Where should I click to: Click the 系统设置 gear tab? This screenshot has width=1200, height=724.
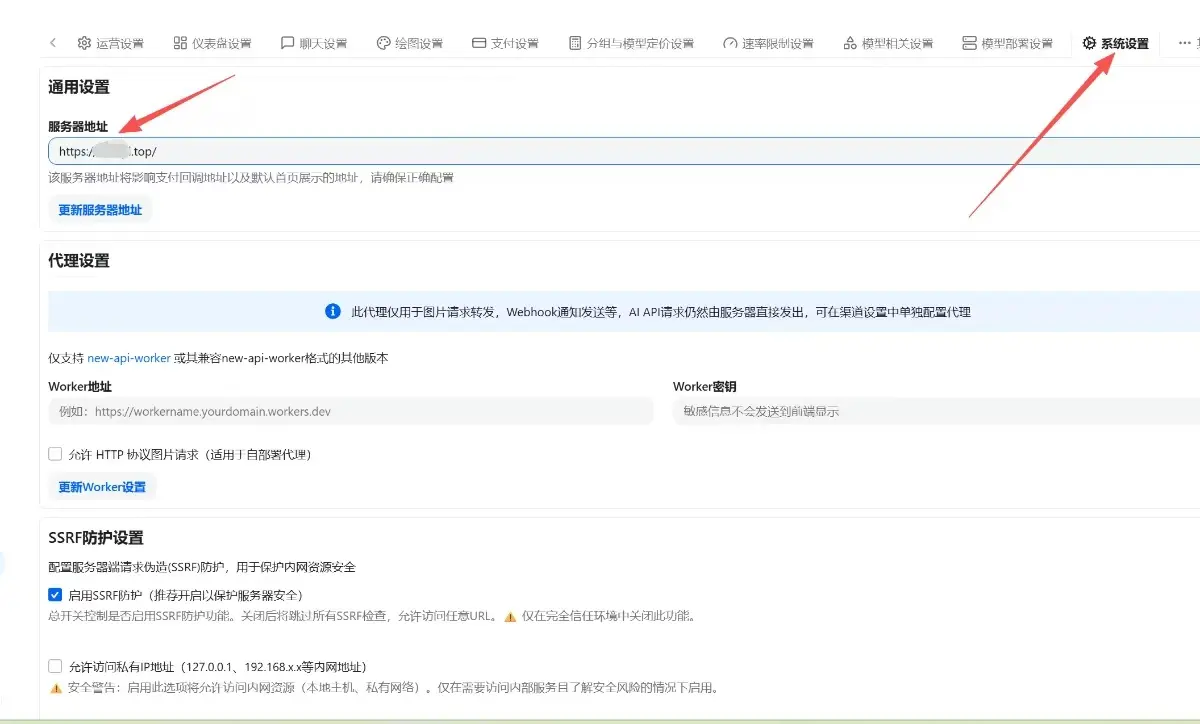(x=1115, y=44)
